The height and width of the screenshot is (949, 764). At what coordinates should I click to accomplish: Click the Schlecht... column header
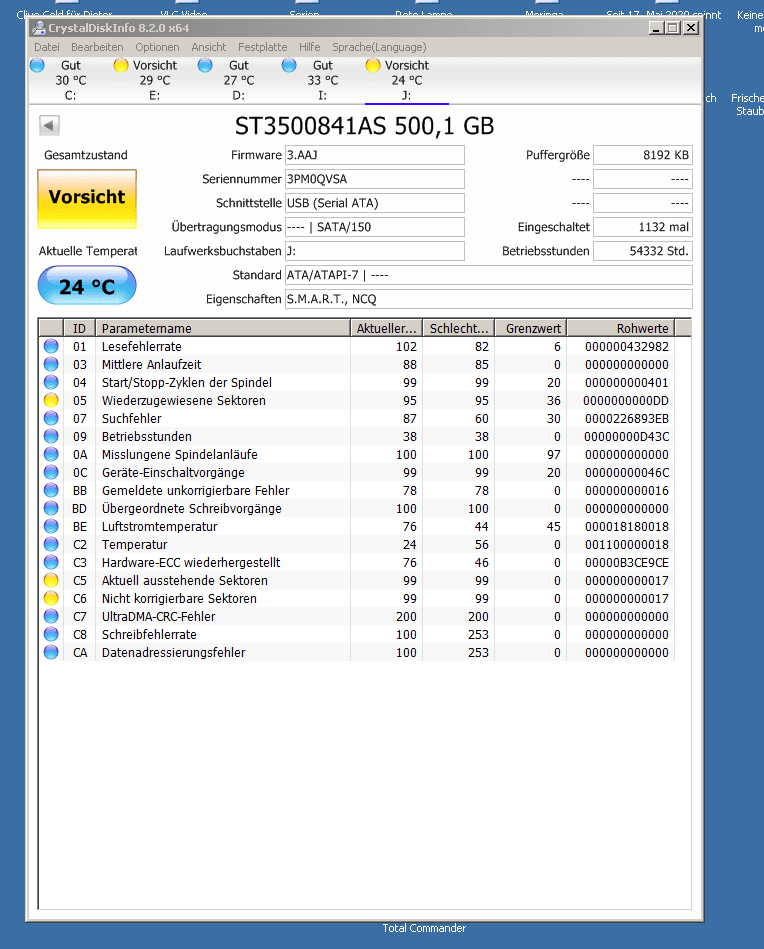(459, 328)
